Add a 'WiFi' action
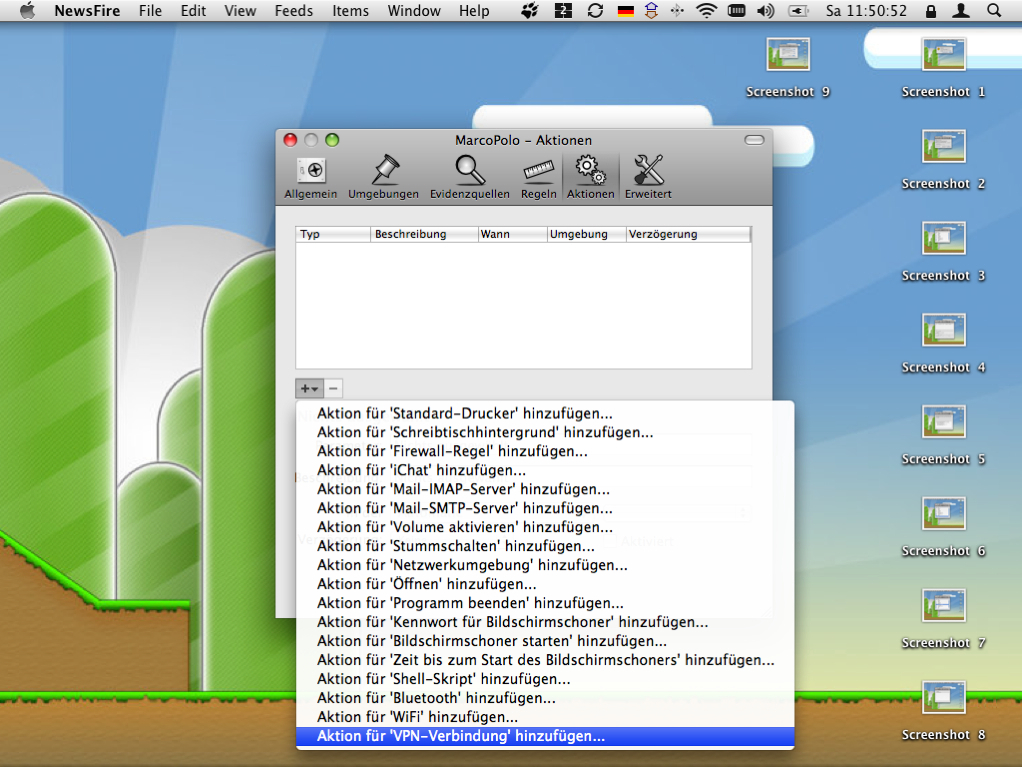Viewport: 1022px width, 767px height. [x=545, y=716]
